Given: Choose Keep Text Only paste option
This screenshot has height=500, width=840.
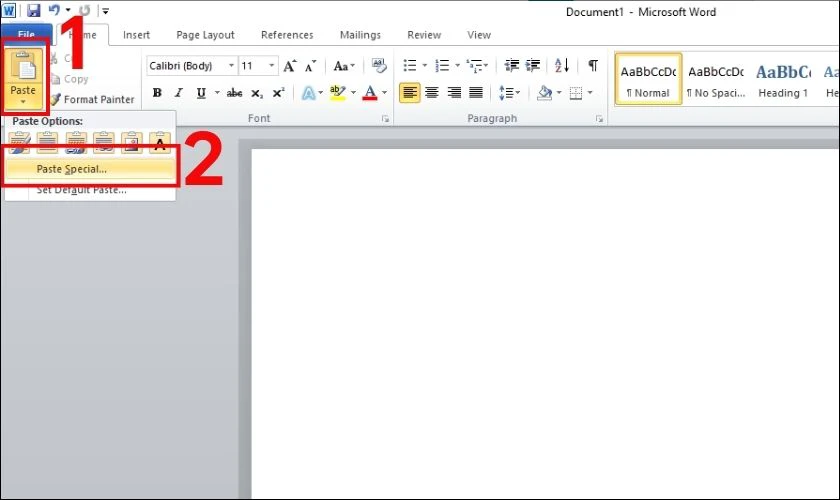Looking at the screenshot, I should click(160, 142).
